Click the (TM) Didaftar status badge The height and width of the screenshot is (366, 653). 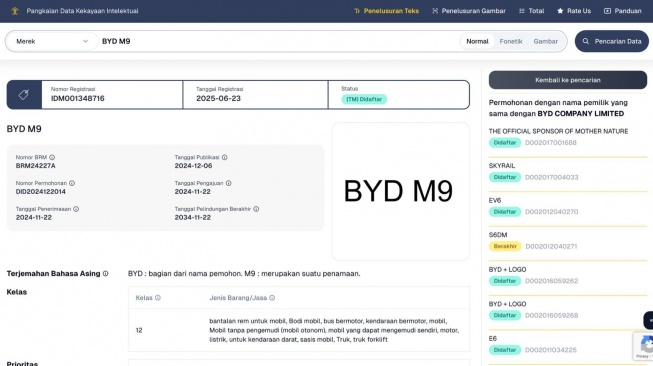pyautogui.click(x=364, y=99)
